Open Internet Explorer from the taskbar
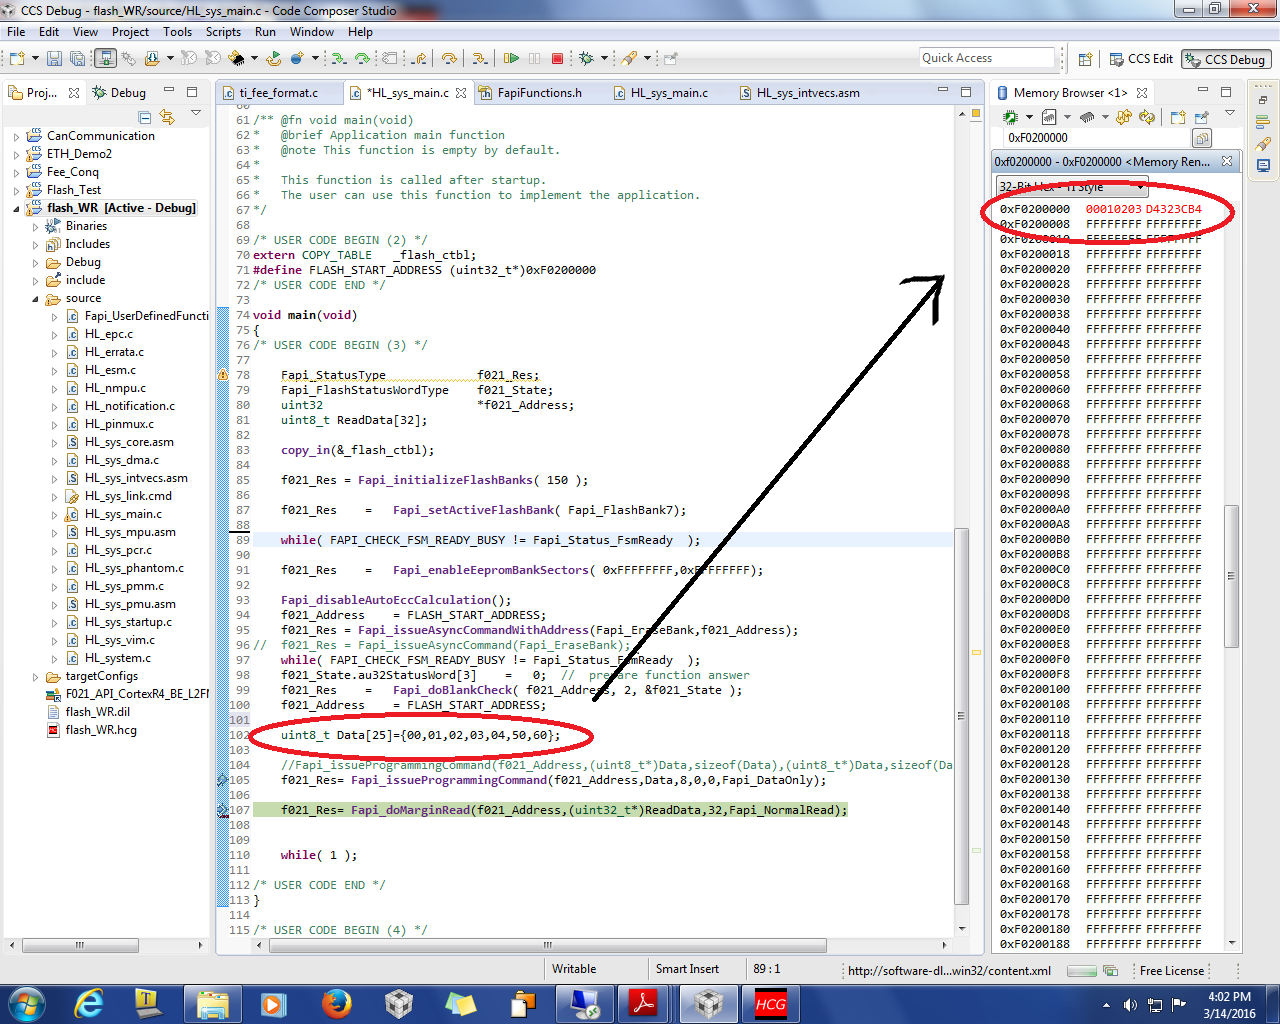Viewport: 1280px width, 1024px height. (89, 1003)
